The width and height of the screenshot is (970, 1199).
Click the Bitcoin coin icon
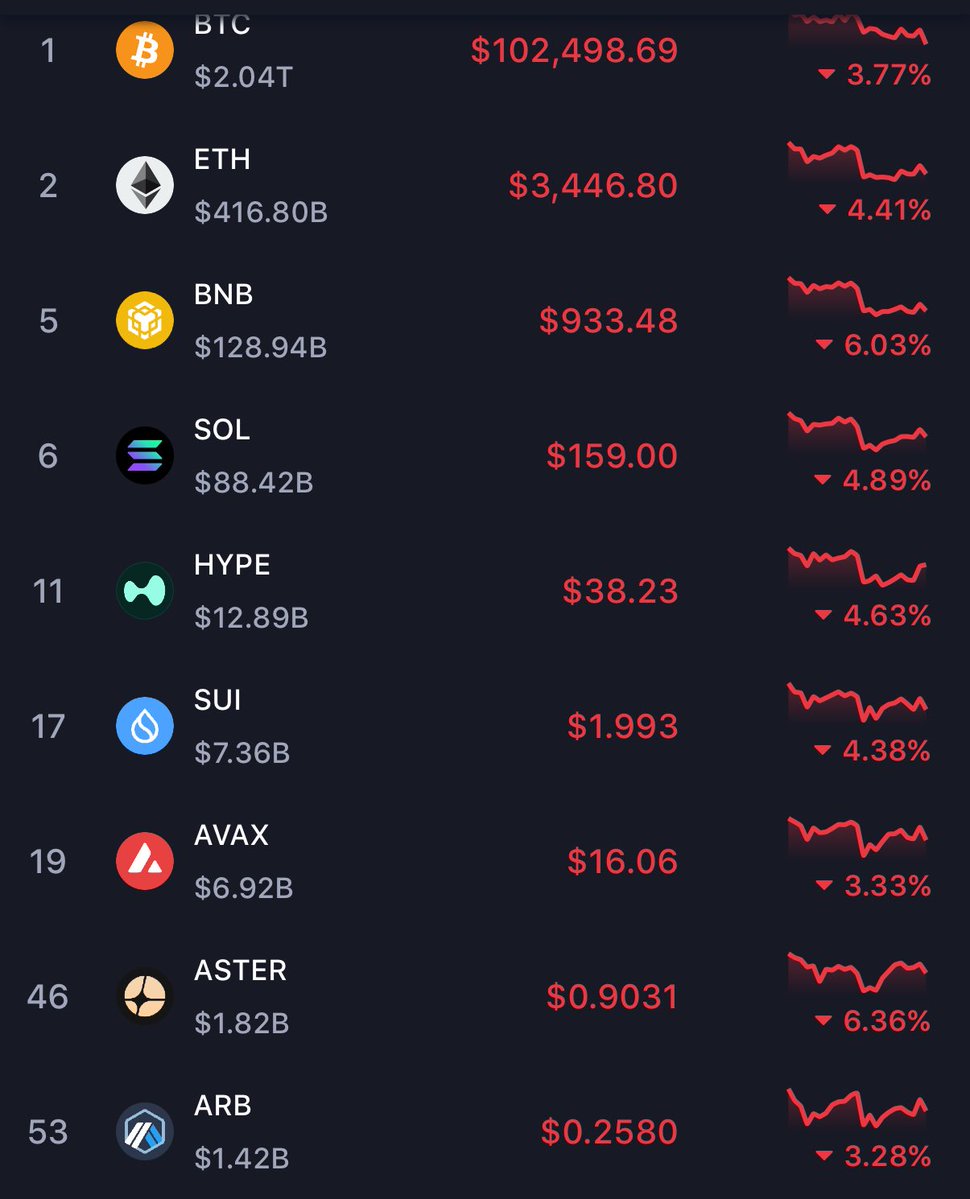(x=145, y=50)
